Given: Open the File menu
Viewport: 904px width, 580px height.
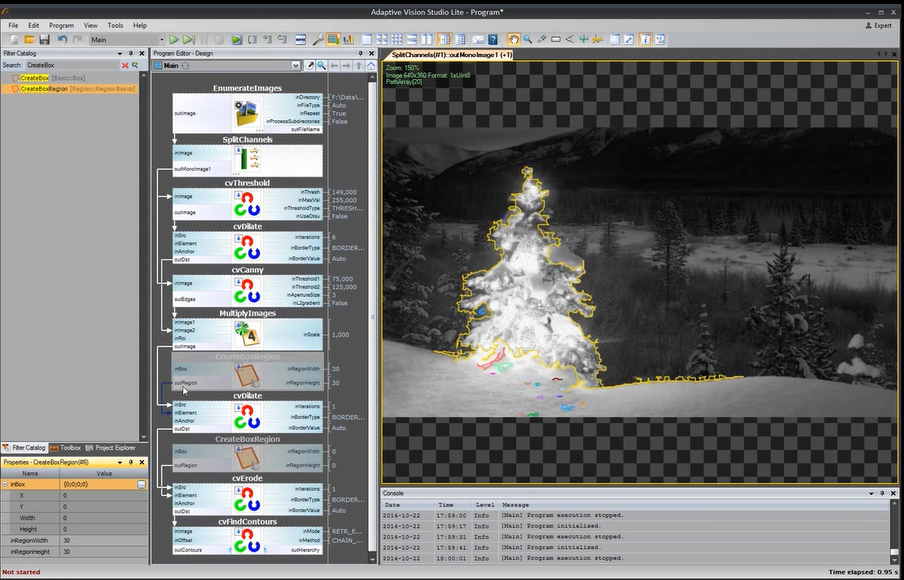Looking at the screenshot, I should [13, 25].
